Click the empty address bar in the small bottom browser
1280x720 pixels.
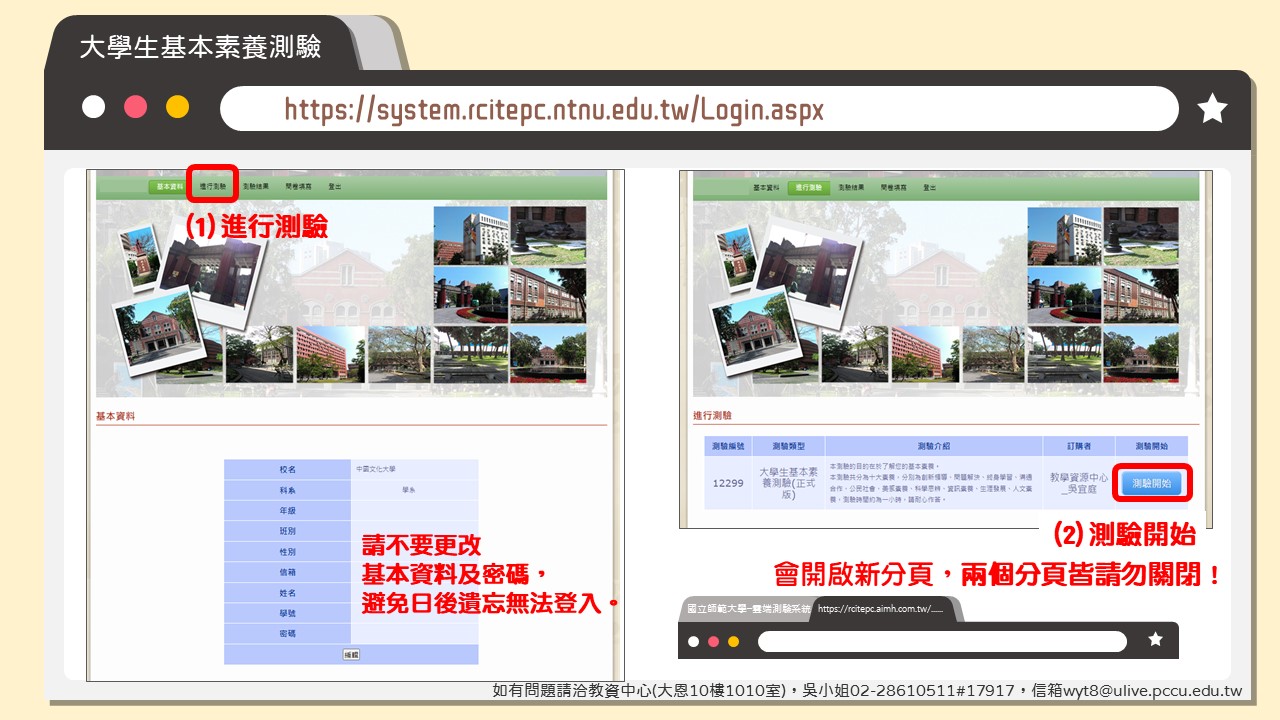pos(942,641)
